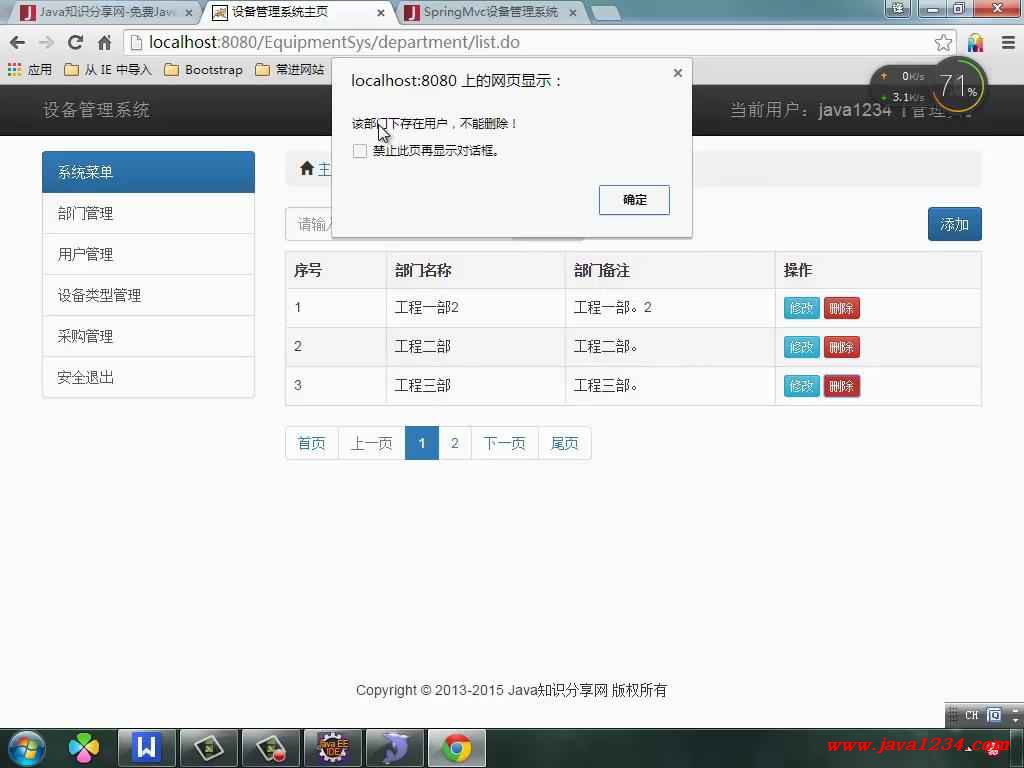Viewport: 1024px width, 768px height.
Task: Go to 首页 in pagination
Action: point(312,443)
